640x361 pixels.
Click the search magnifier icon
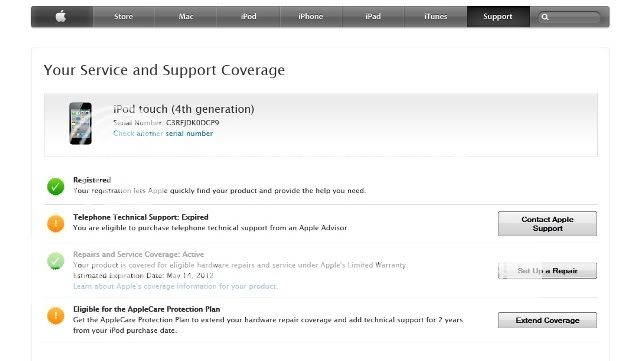[544, 17]
